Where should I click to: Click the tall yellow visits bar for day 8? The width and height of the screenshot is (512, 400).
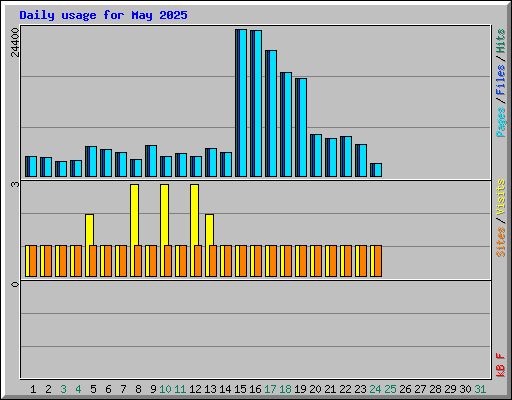click(134, 215)
